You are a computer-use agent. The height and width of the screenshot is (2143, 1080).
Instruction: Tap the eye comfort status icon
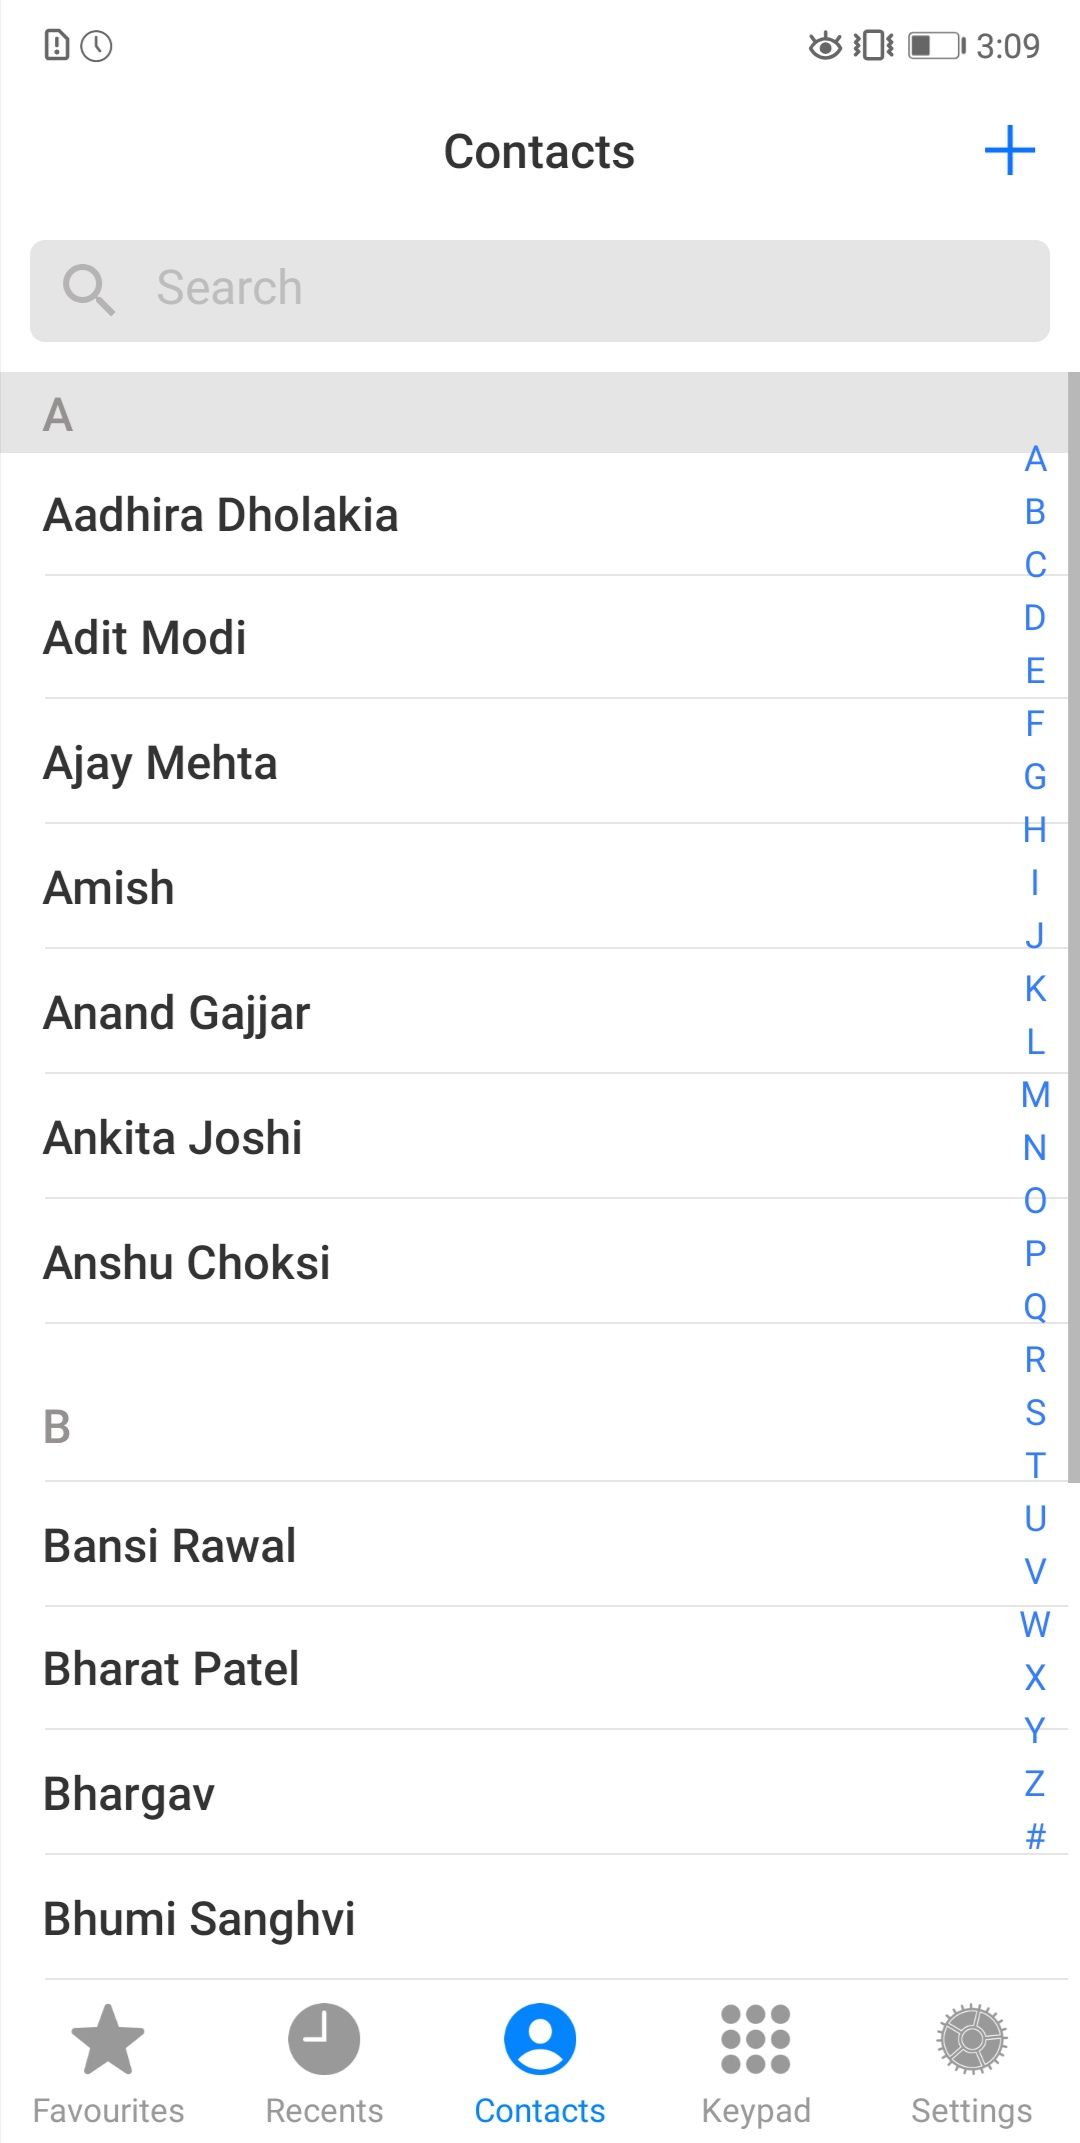tap(825, 46)
